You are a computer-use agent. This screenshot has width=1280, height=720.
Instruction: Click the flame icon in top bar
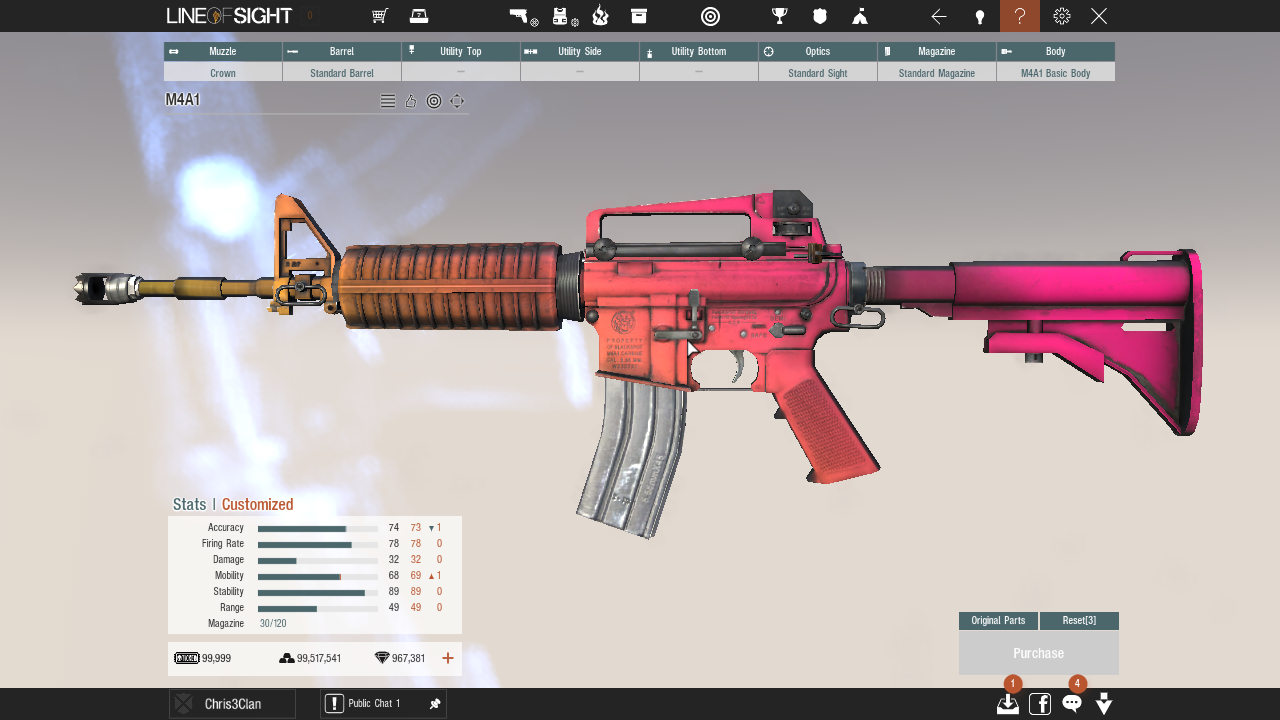[x=600, y=16]
